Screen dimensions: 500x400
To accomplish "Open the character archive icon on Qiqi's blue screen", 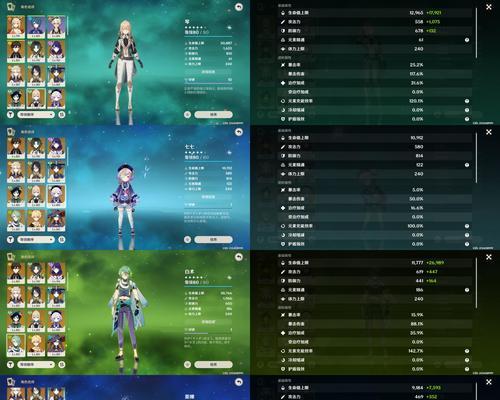I will point(11,132).
